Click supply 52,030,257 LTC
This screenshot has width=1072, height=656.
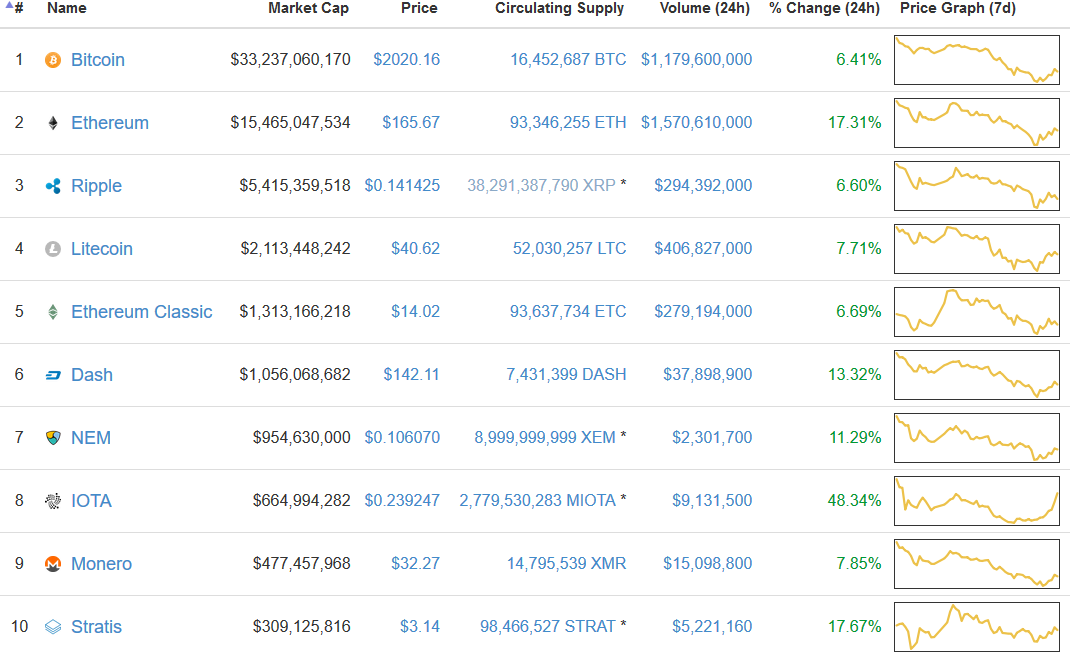click(x=570, y=248)
